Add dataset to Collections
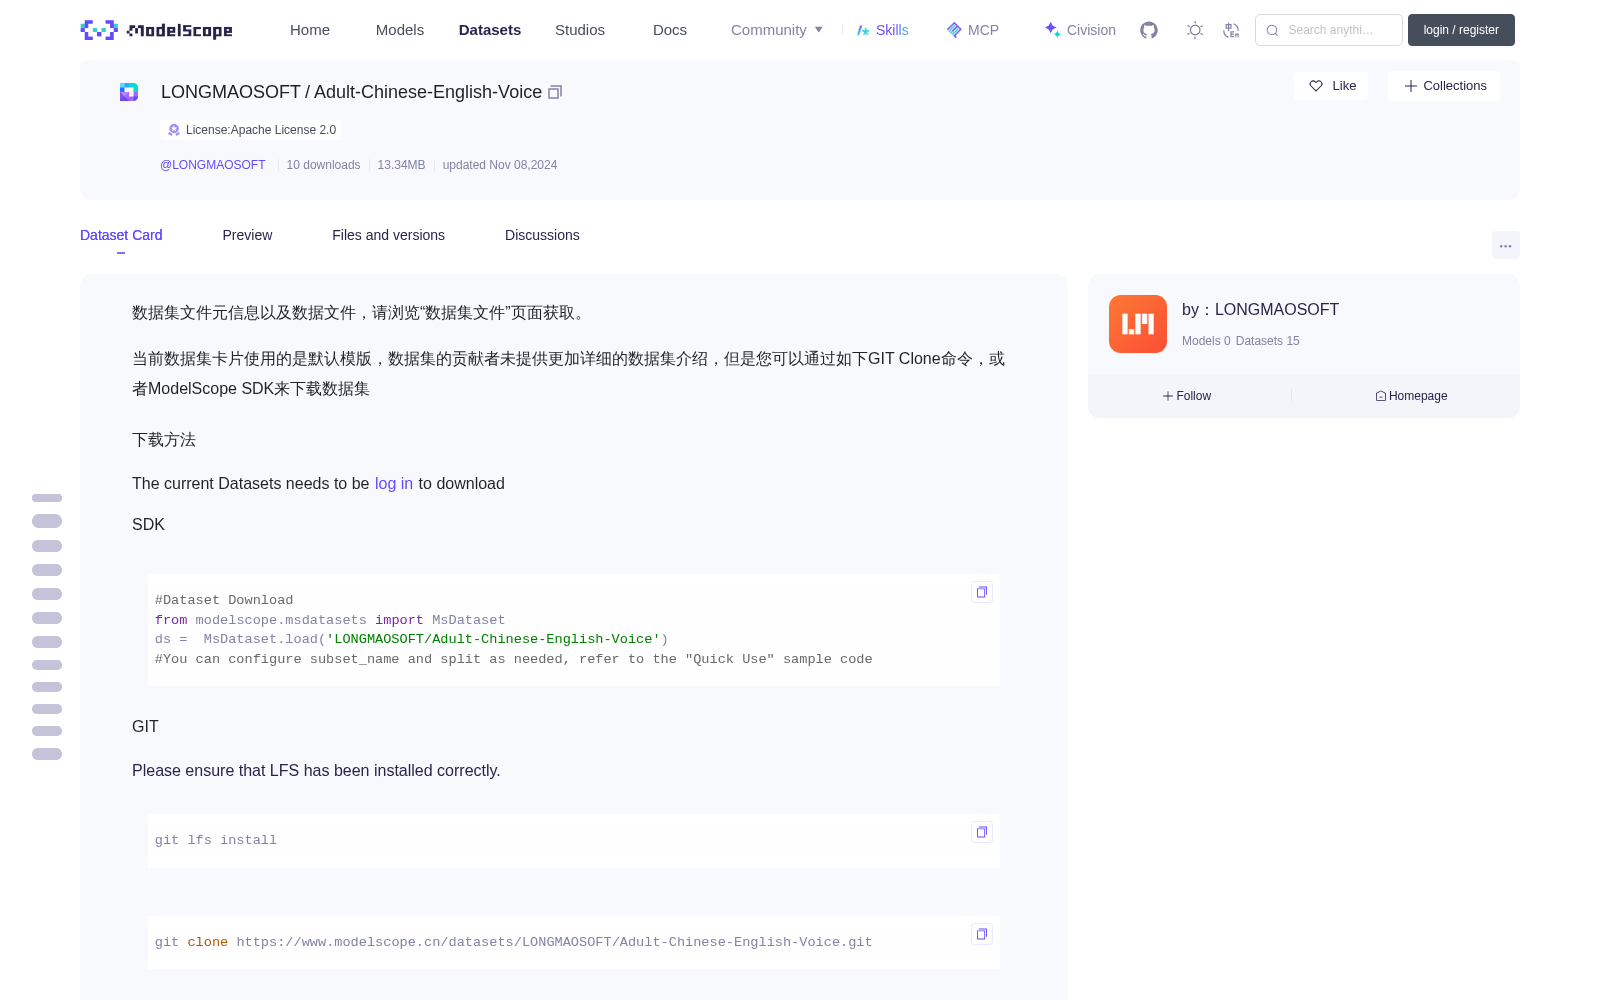Image resolution: width=1600 pixels, height=1000 pixels. pos(1444,86)
